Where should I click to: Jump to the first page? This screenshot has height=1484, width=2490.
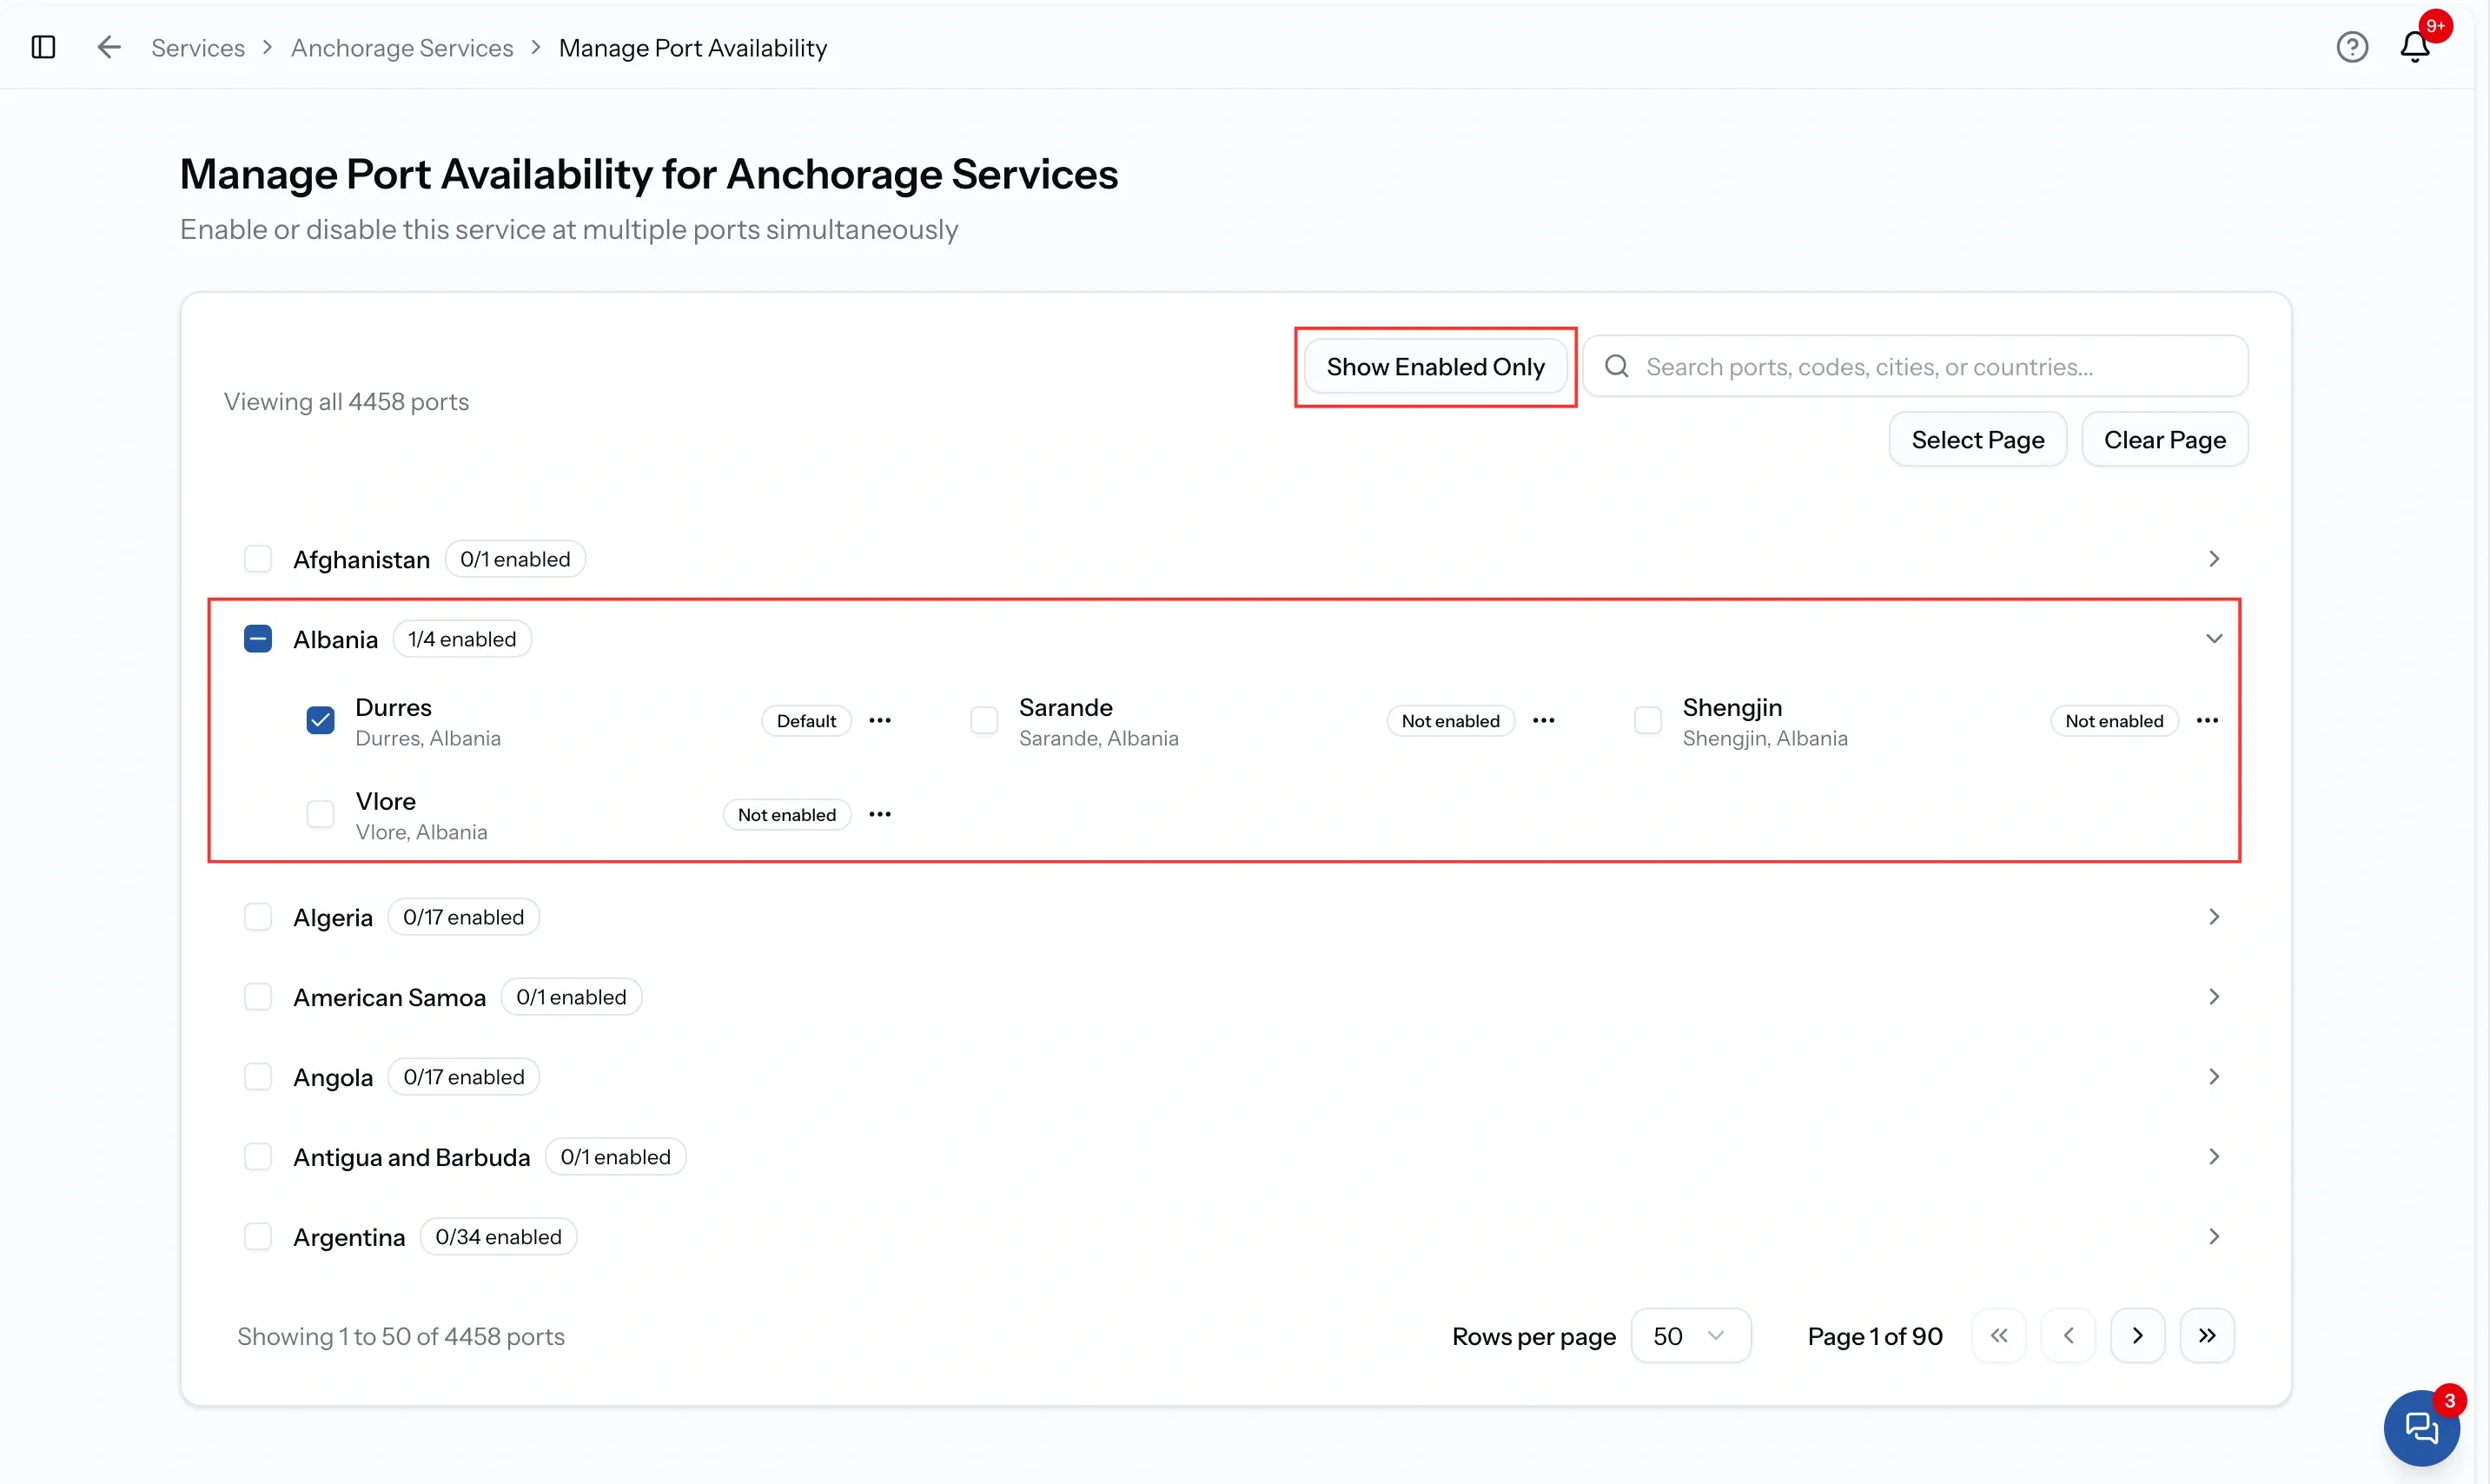1998,1335
